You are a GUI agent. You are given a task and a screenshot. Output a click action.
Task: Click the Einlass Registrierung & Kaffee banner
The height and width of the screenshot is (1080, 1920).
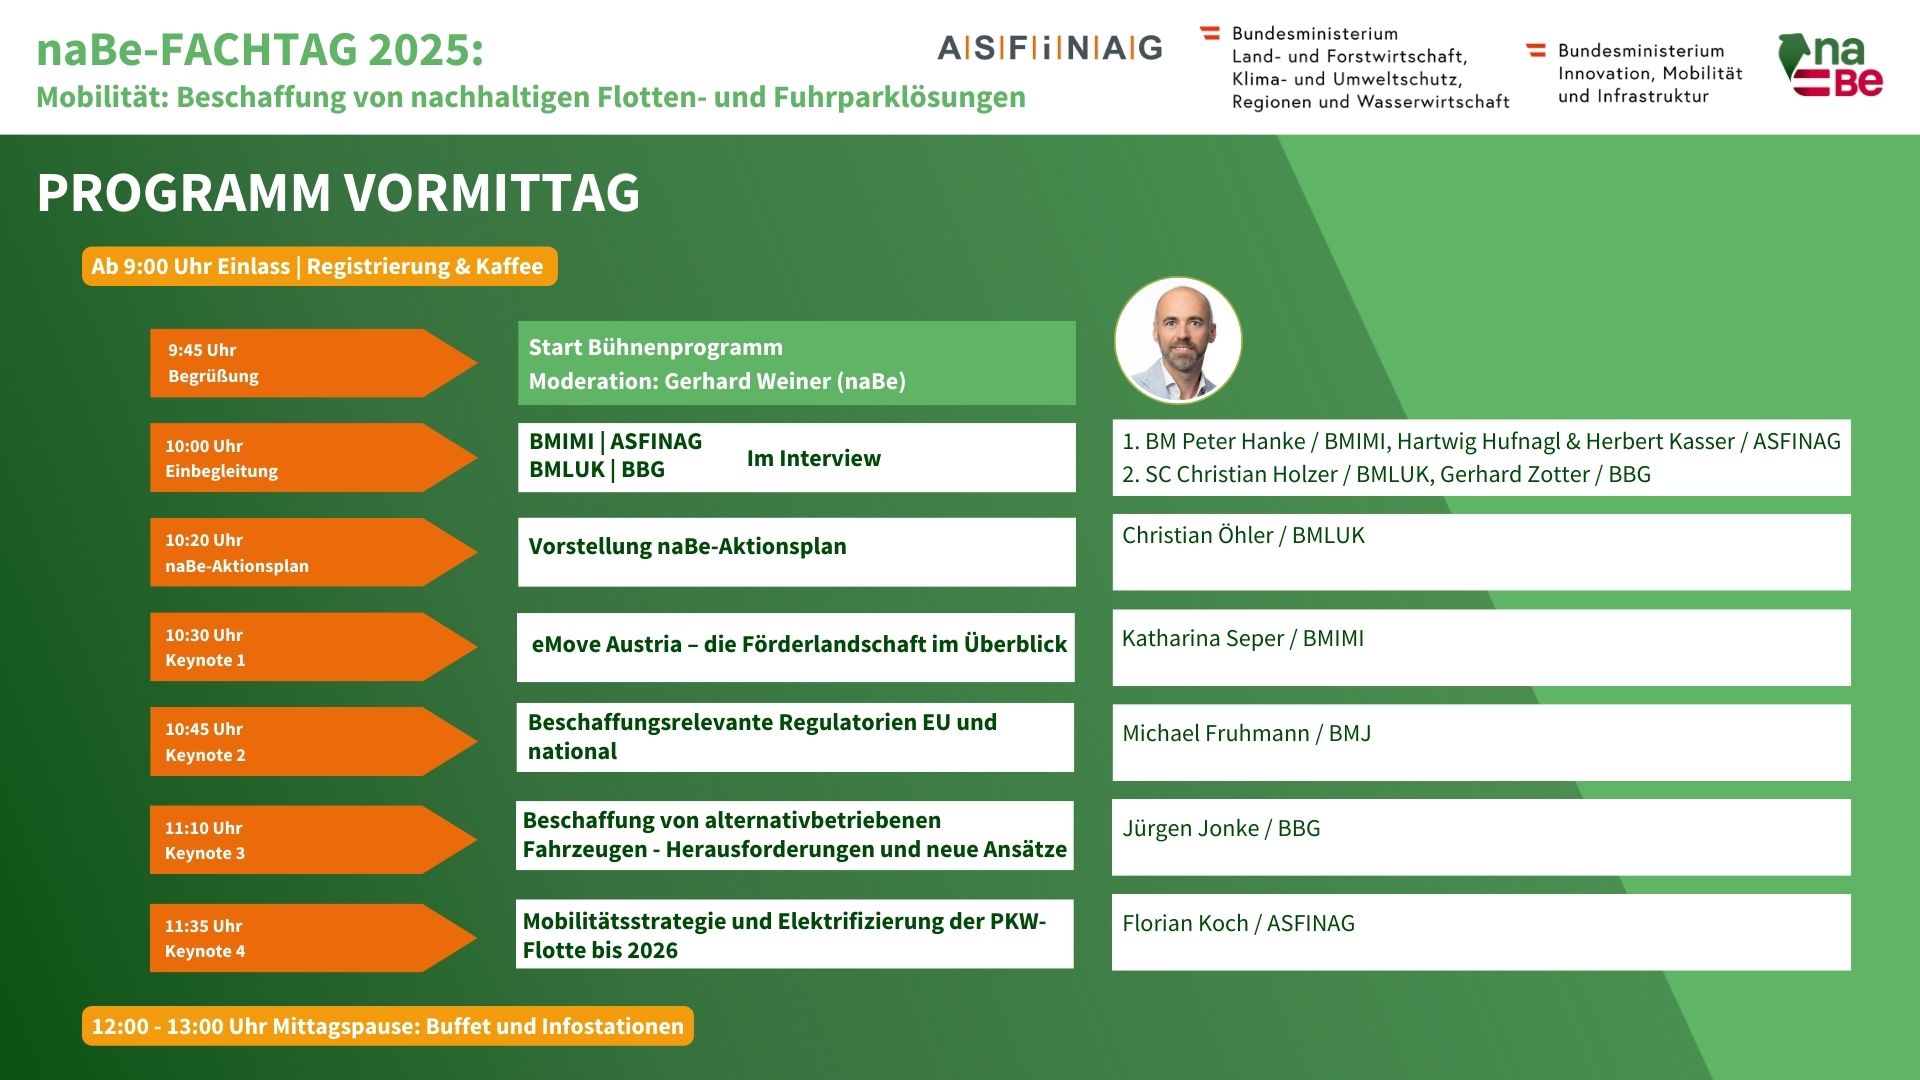(x=319, y=266)
